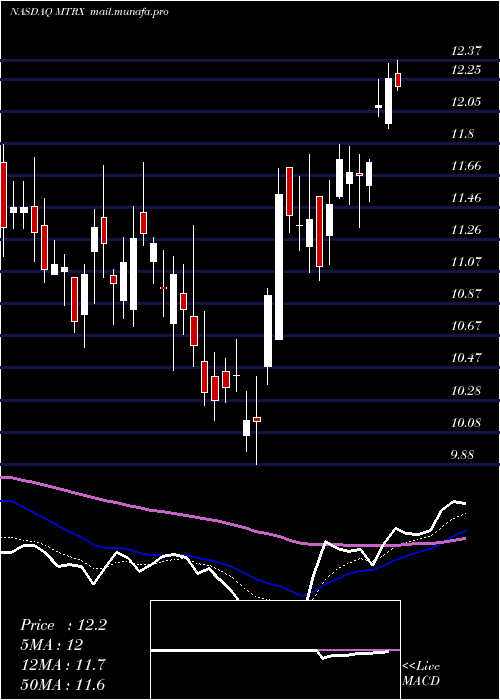Click the 11.07 price axis label
Viewport: 500px width, 700px height.
(x=466, y=262)
